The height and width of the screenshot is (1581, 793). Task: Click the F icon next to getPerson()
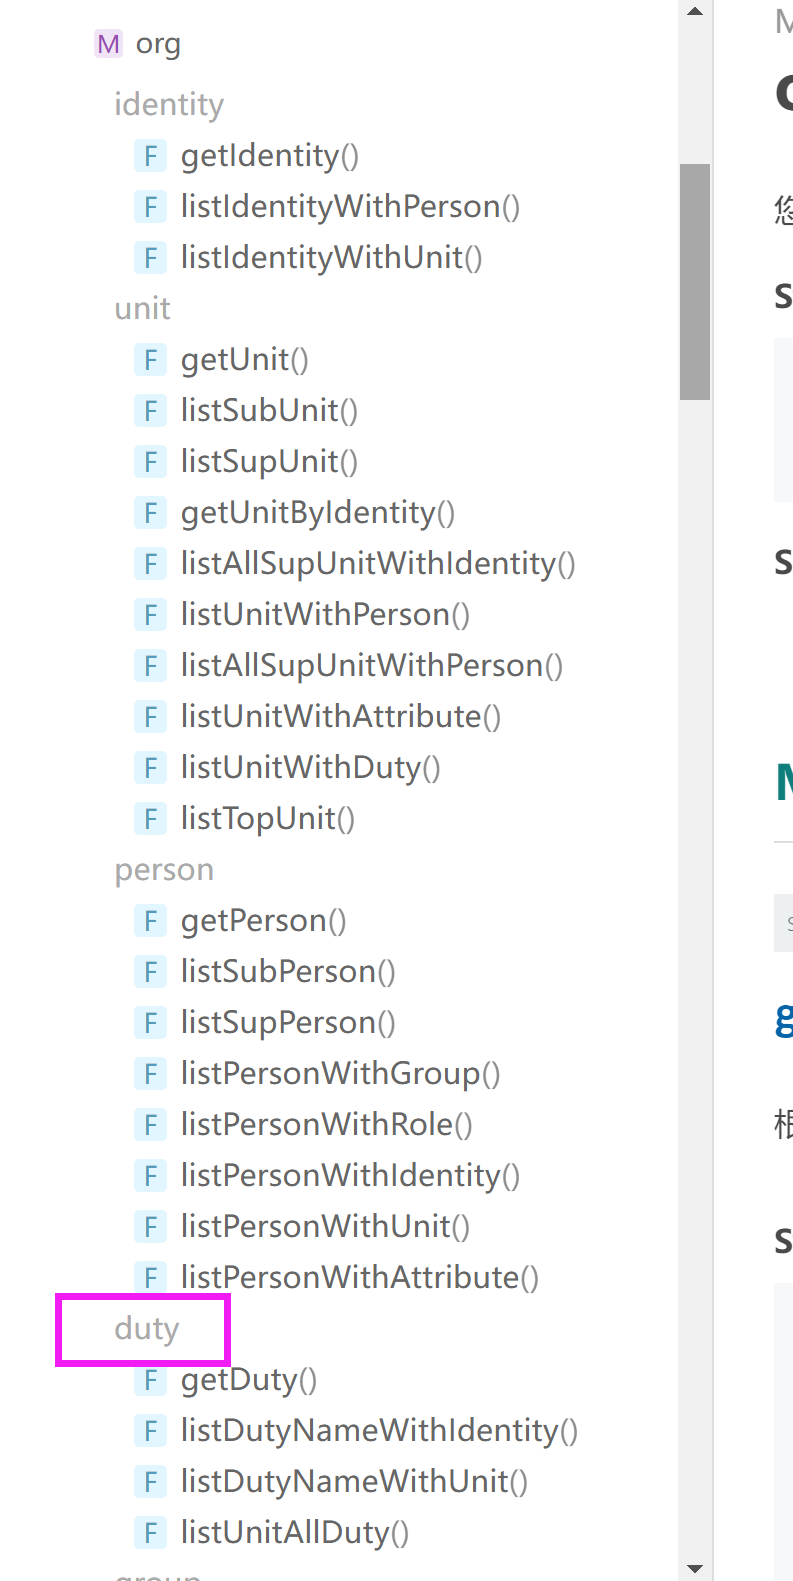point(150,921)
